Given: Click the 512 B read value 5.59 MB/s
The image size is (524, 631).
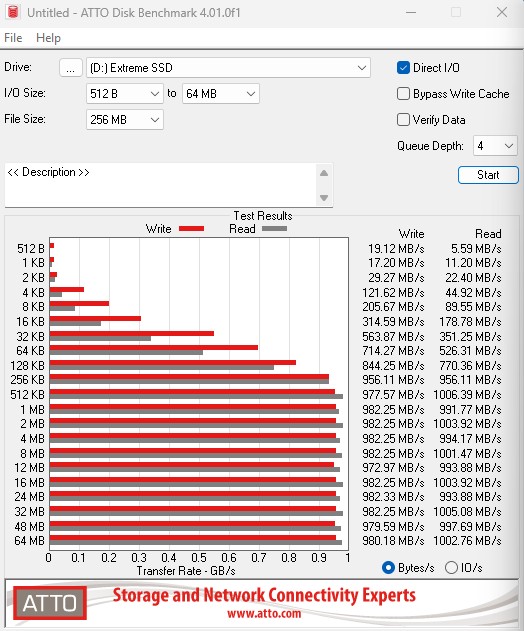Looking at the screenshot, I should pyautogui.click(x=476, y=249).
